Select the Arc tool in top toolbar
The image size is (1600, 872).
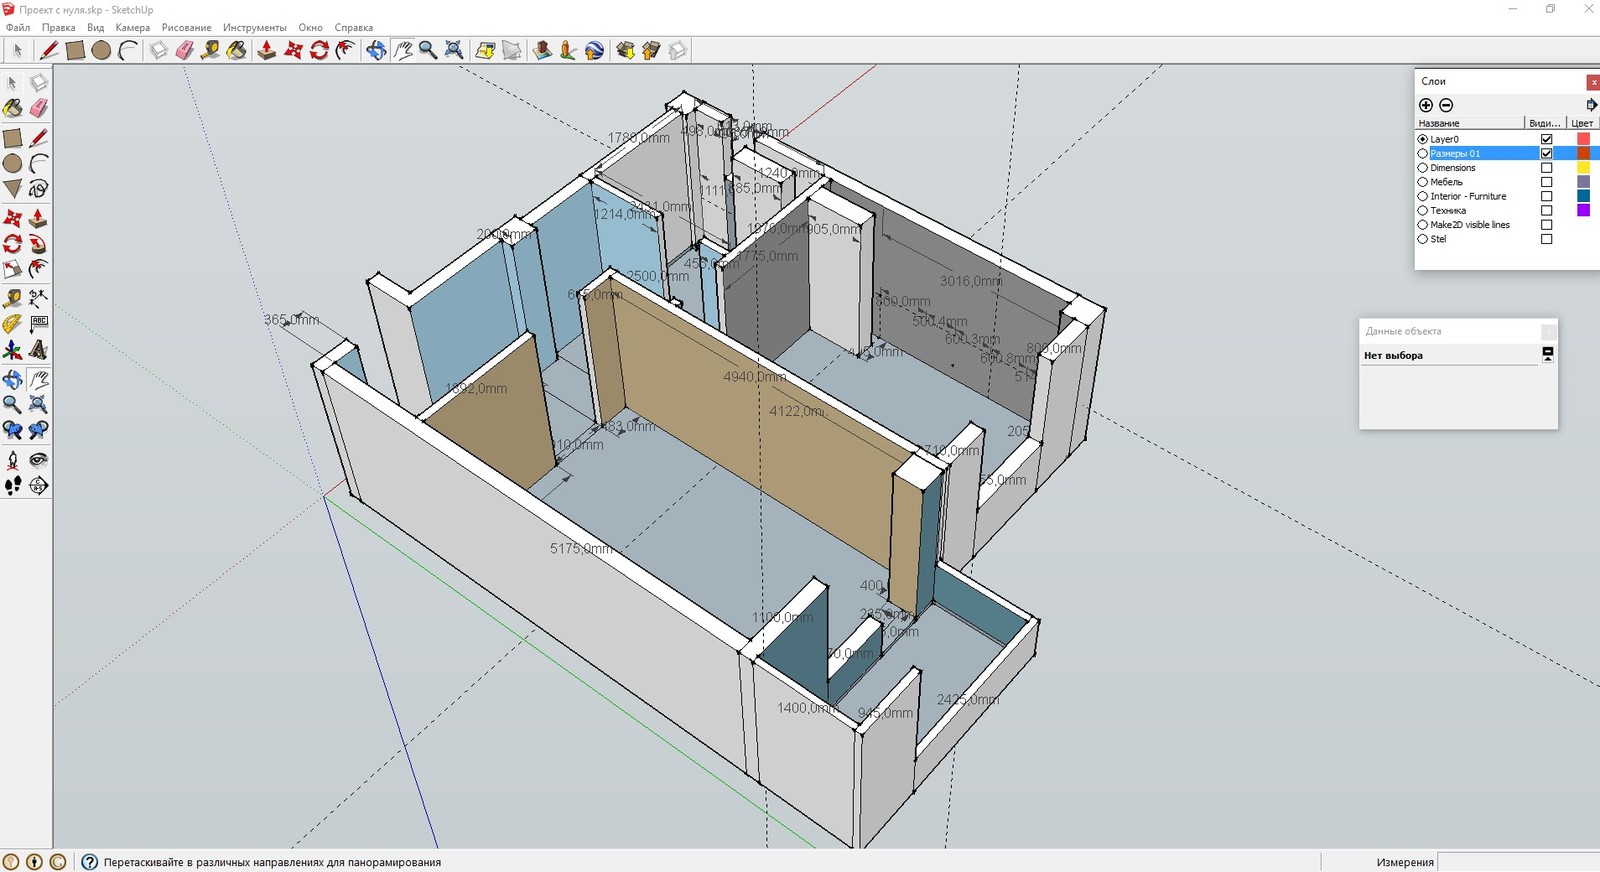point(127,50)
